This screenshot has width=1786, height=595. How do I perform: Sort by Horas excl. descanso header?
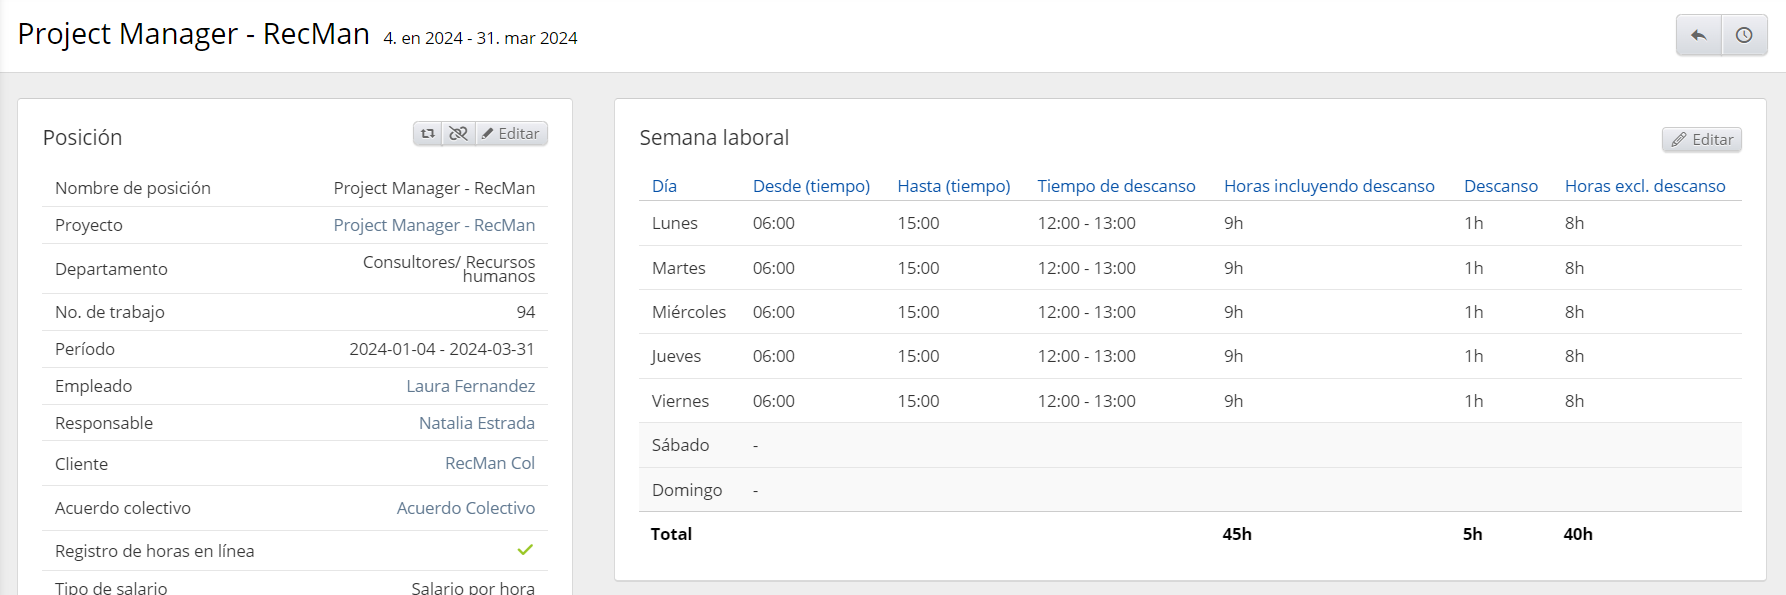tap(1644, 186)
